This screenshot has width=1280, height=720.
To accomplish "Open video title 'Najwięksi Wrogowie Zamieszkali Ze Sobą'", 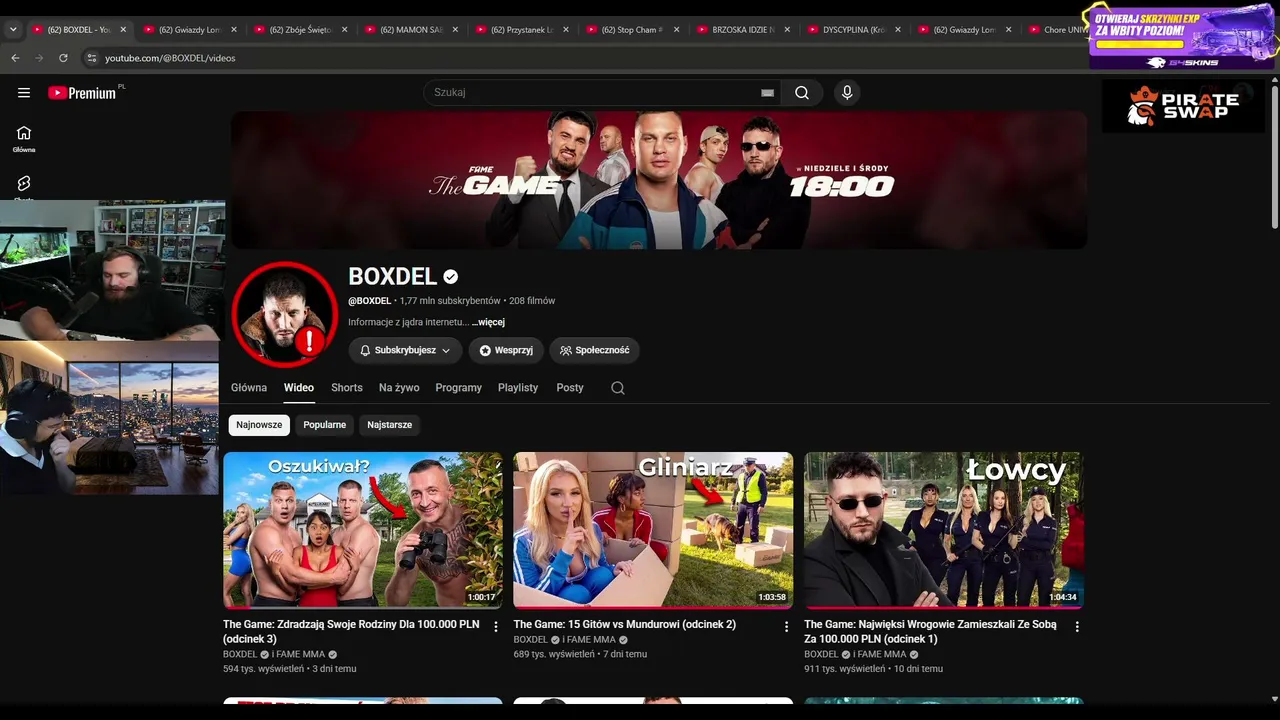I will point(930,632).
